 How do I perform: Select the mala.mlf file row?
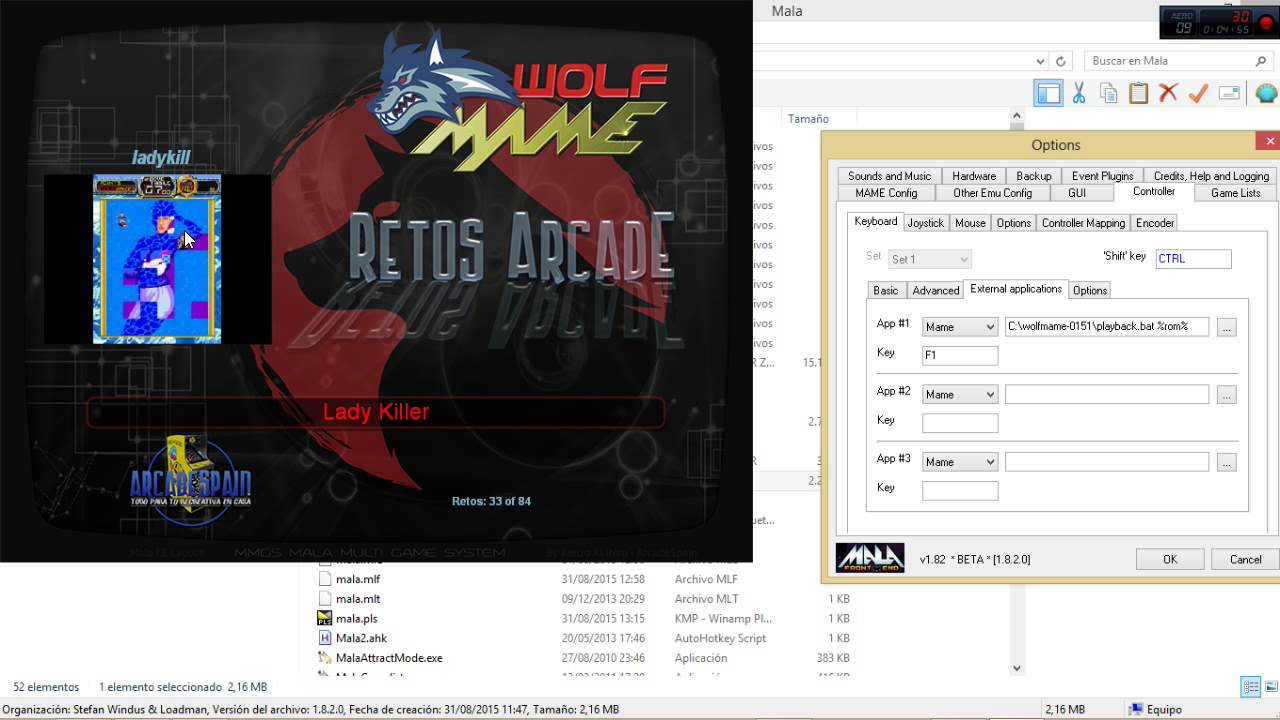click(583, 579)
